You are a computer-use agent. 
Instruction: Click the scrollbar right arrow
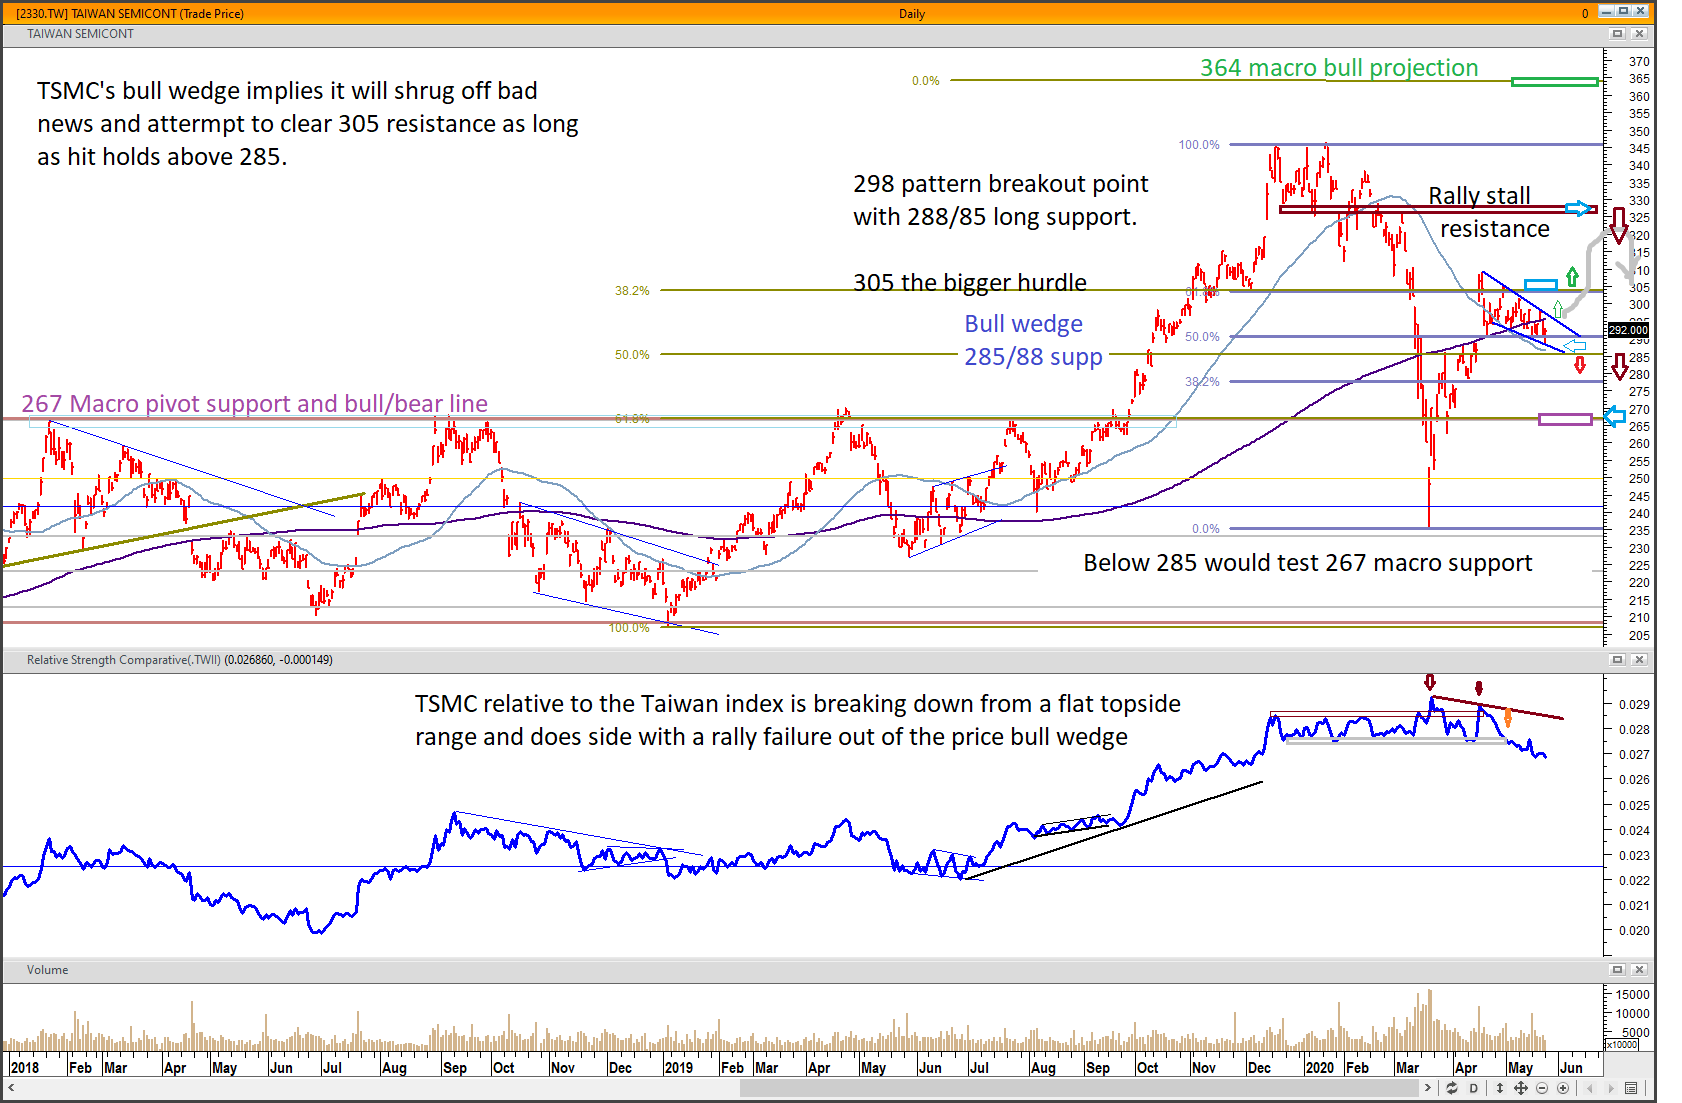(1428, 1088)
